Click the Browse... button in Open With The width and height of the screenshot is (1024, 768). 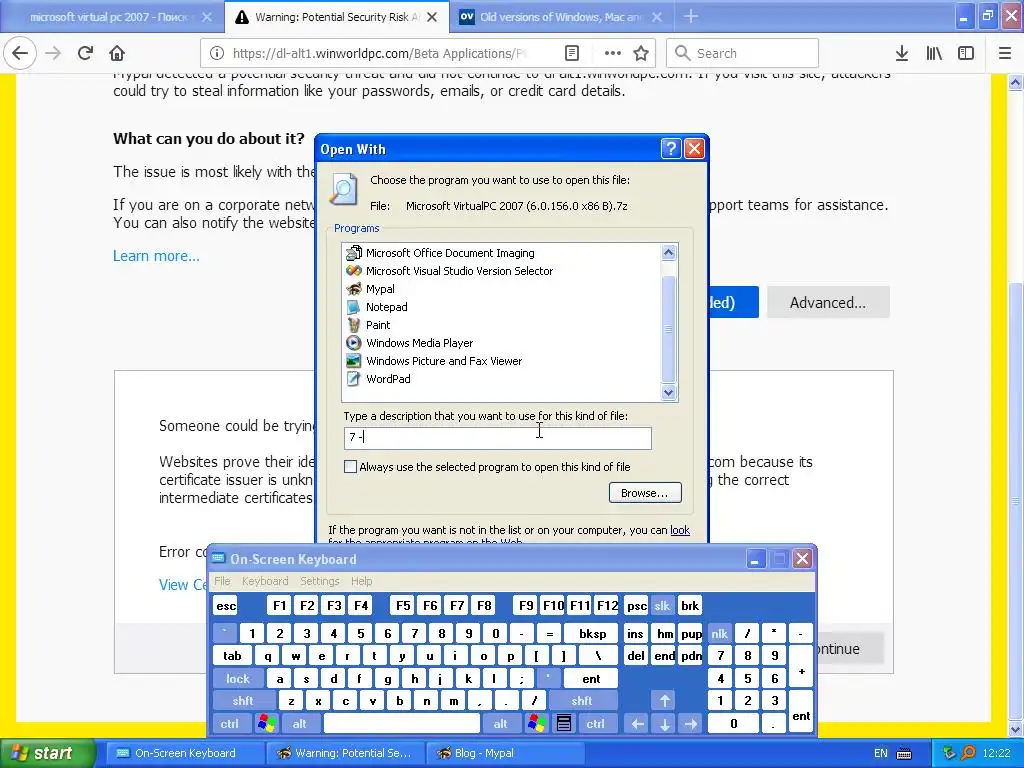pyautogui.click(x=645, y=492)
